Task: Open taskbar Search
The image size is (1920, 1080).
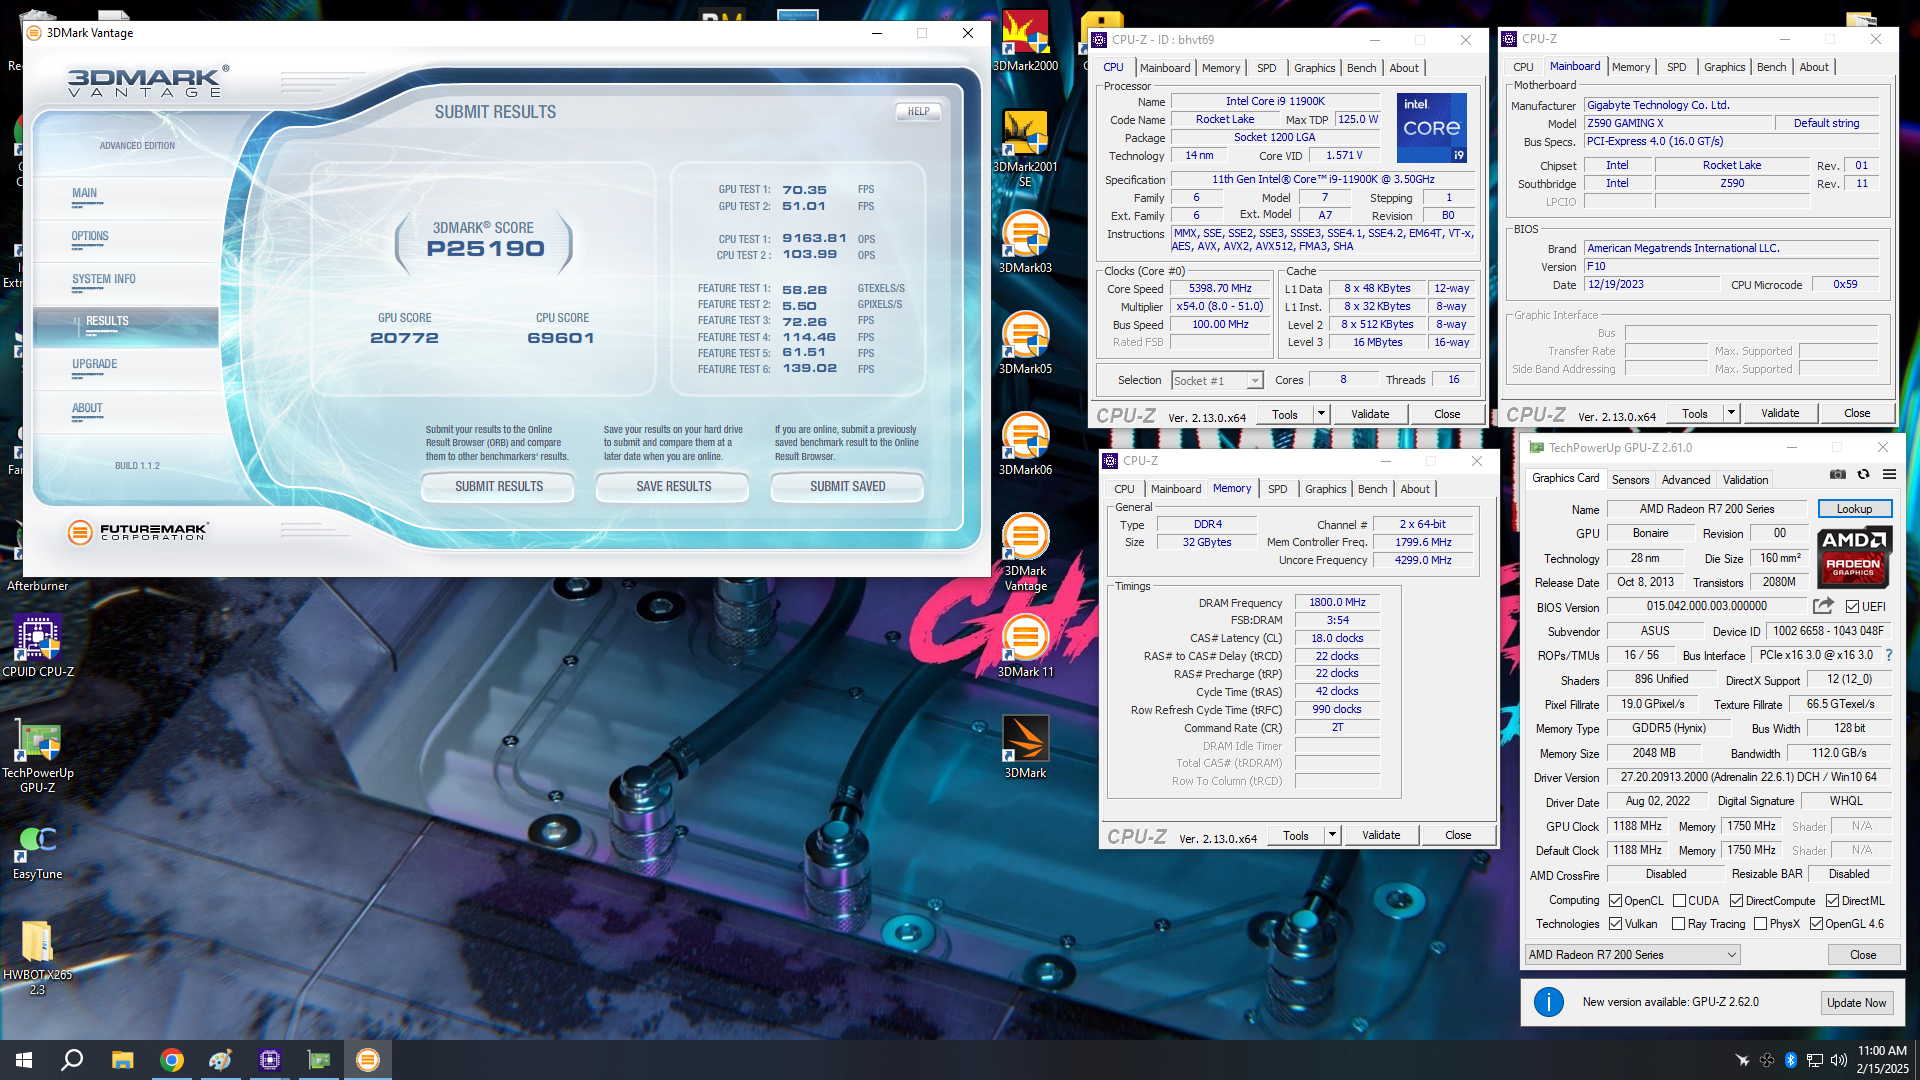Action: (x=72, y=1060)
